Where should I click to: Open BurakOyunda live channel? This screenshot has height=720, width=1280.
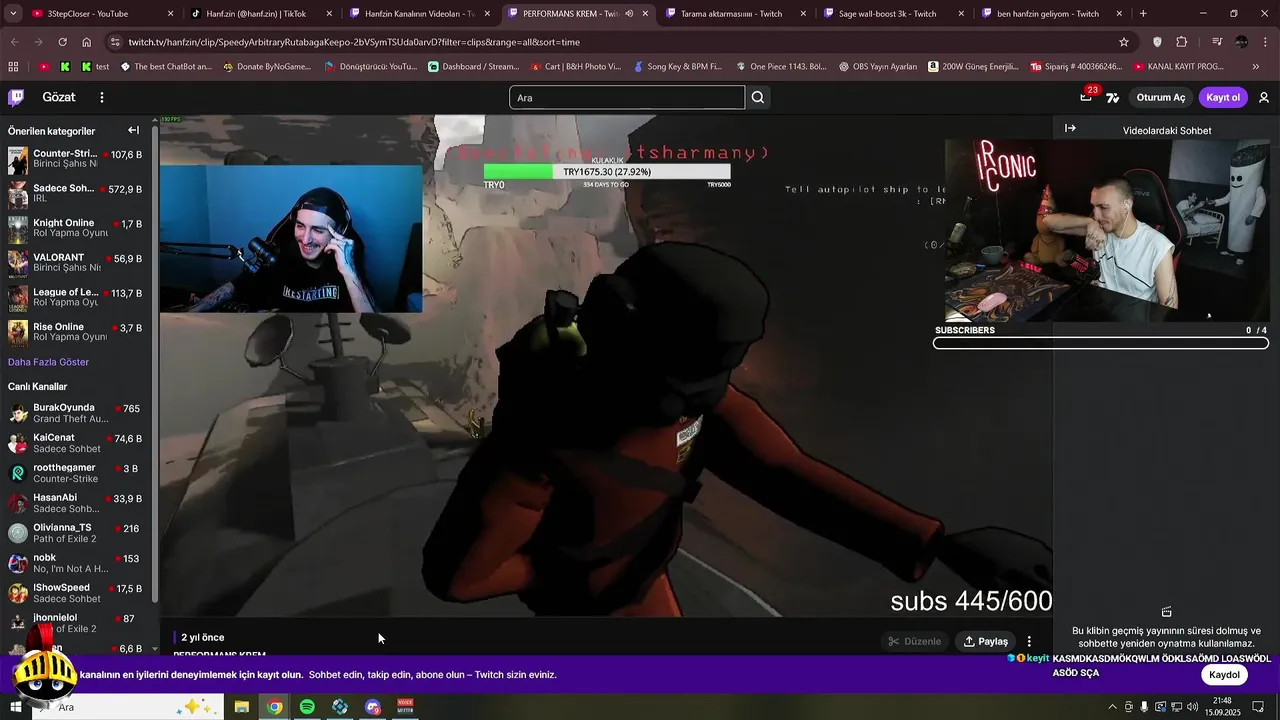76,413
